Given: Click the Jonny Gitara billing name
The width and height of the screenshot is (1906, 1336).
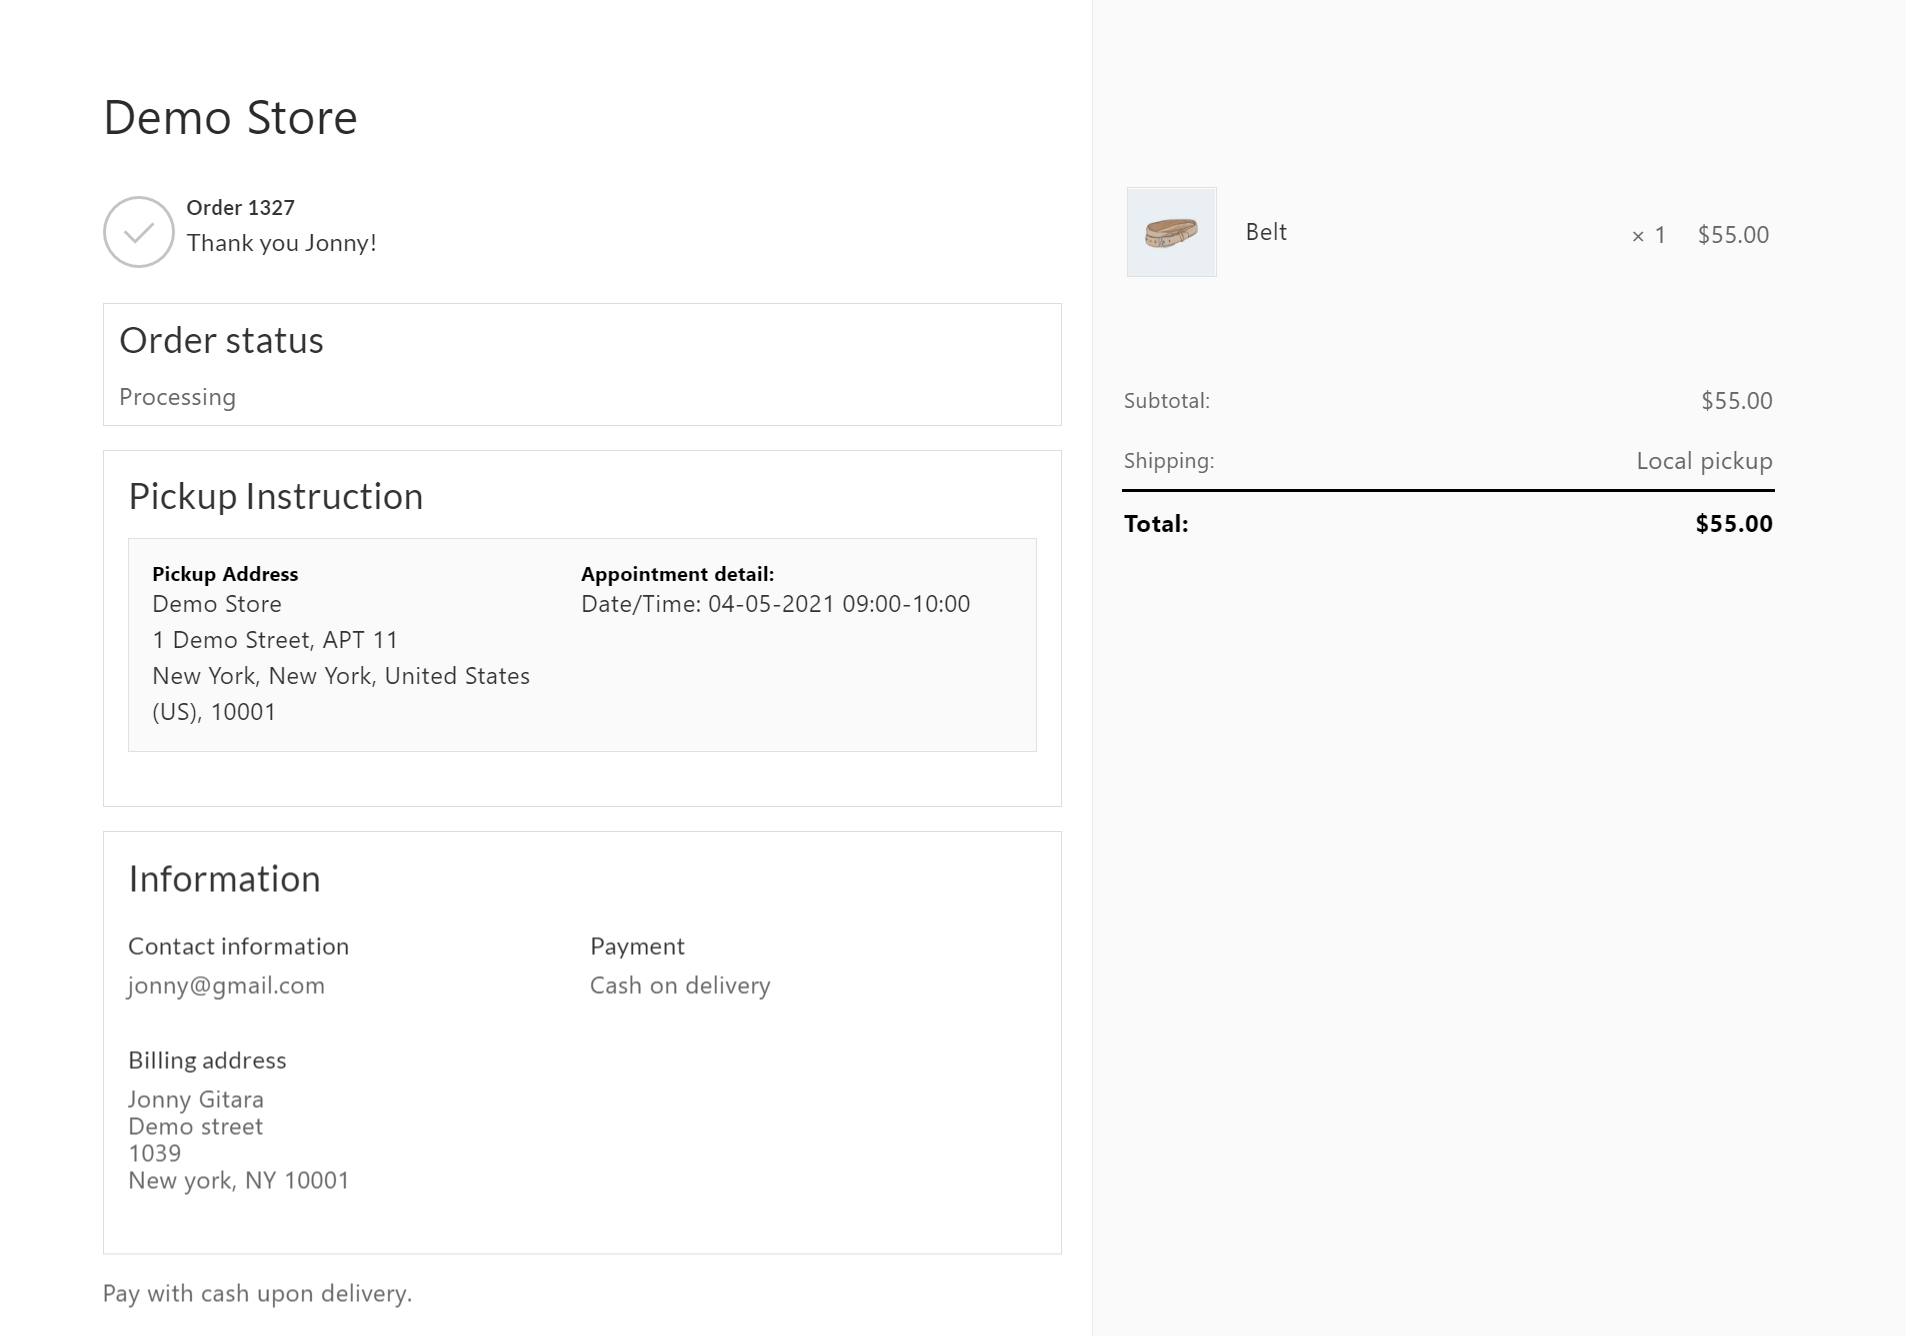Looking at the screenshot, I should click(x=196, y=1099).
